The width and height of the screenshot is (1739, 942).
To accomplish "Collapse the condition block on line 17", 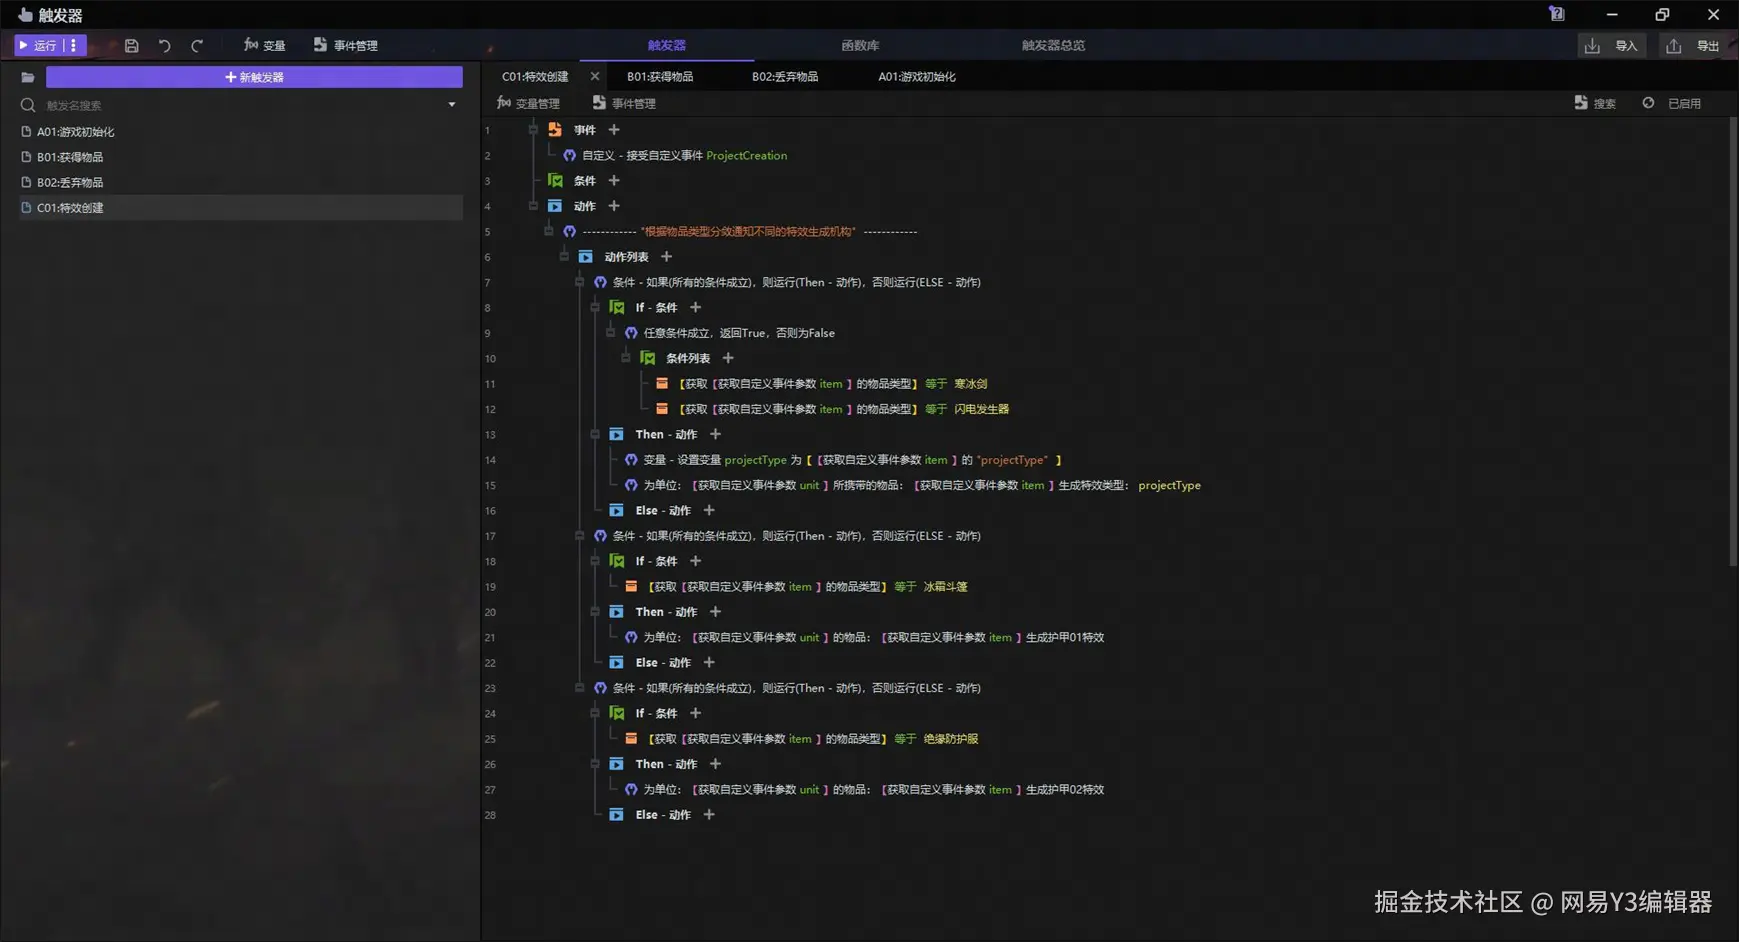I will (580, 536).
